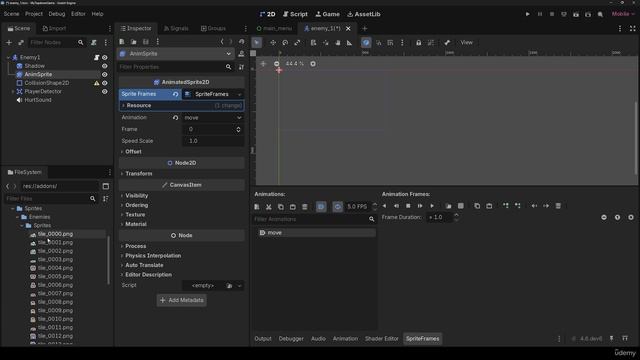The width and height of the screenshot is (640, 360).
Task: Activate the Rotate Mode tool
Action: tap(285, 42)
